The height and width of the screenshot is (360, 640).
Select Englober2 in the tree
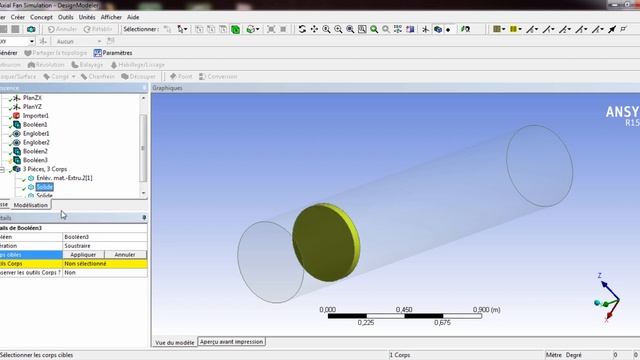[x=36, y=142]
